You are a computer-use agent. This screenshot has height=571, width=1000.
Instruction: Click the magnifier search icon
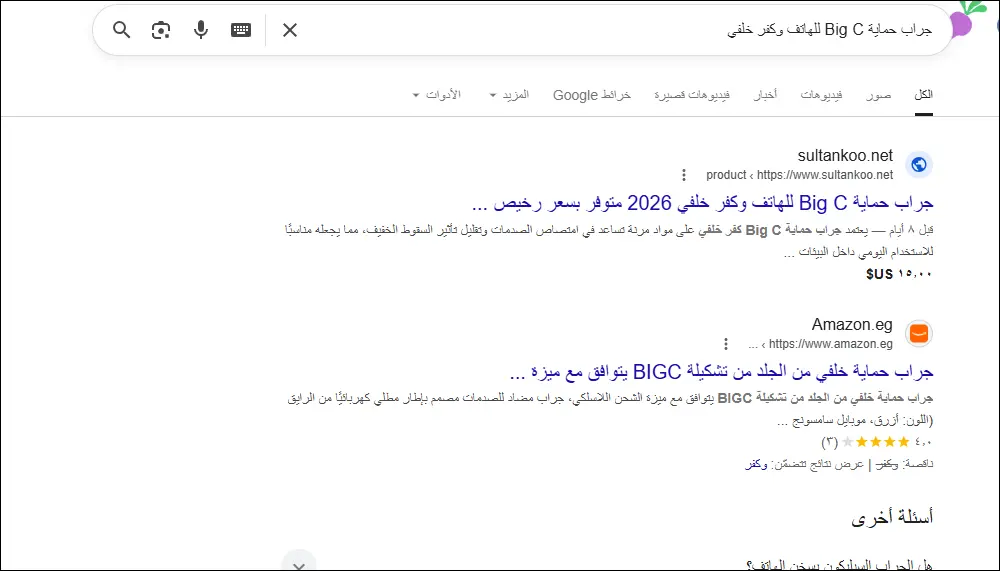121,30
